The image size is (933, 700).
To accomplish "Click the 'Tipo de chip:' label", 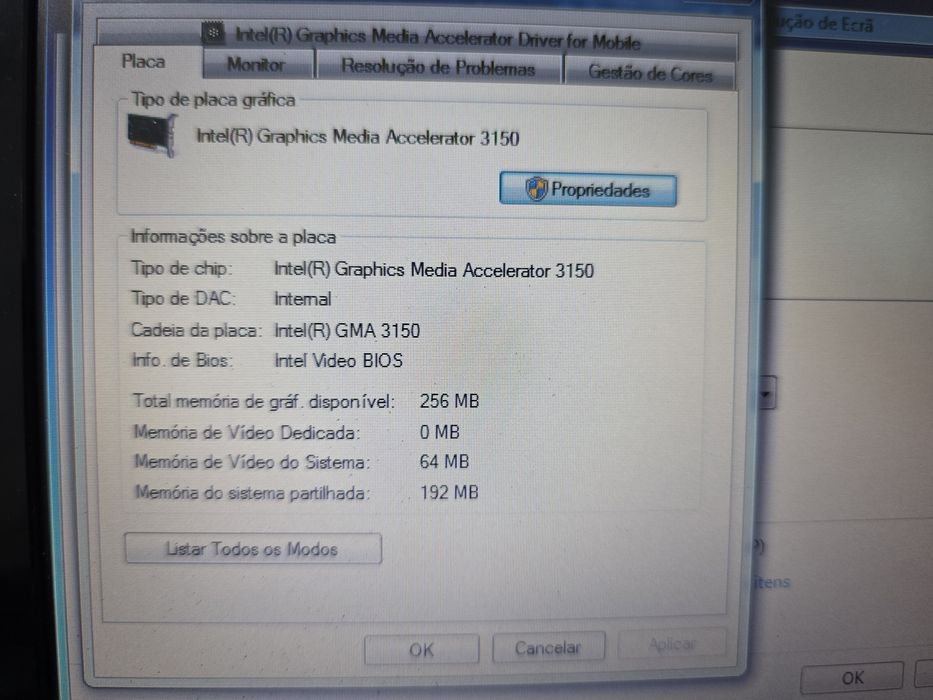I will [x=181, y=268].
